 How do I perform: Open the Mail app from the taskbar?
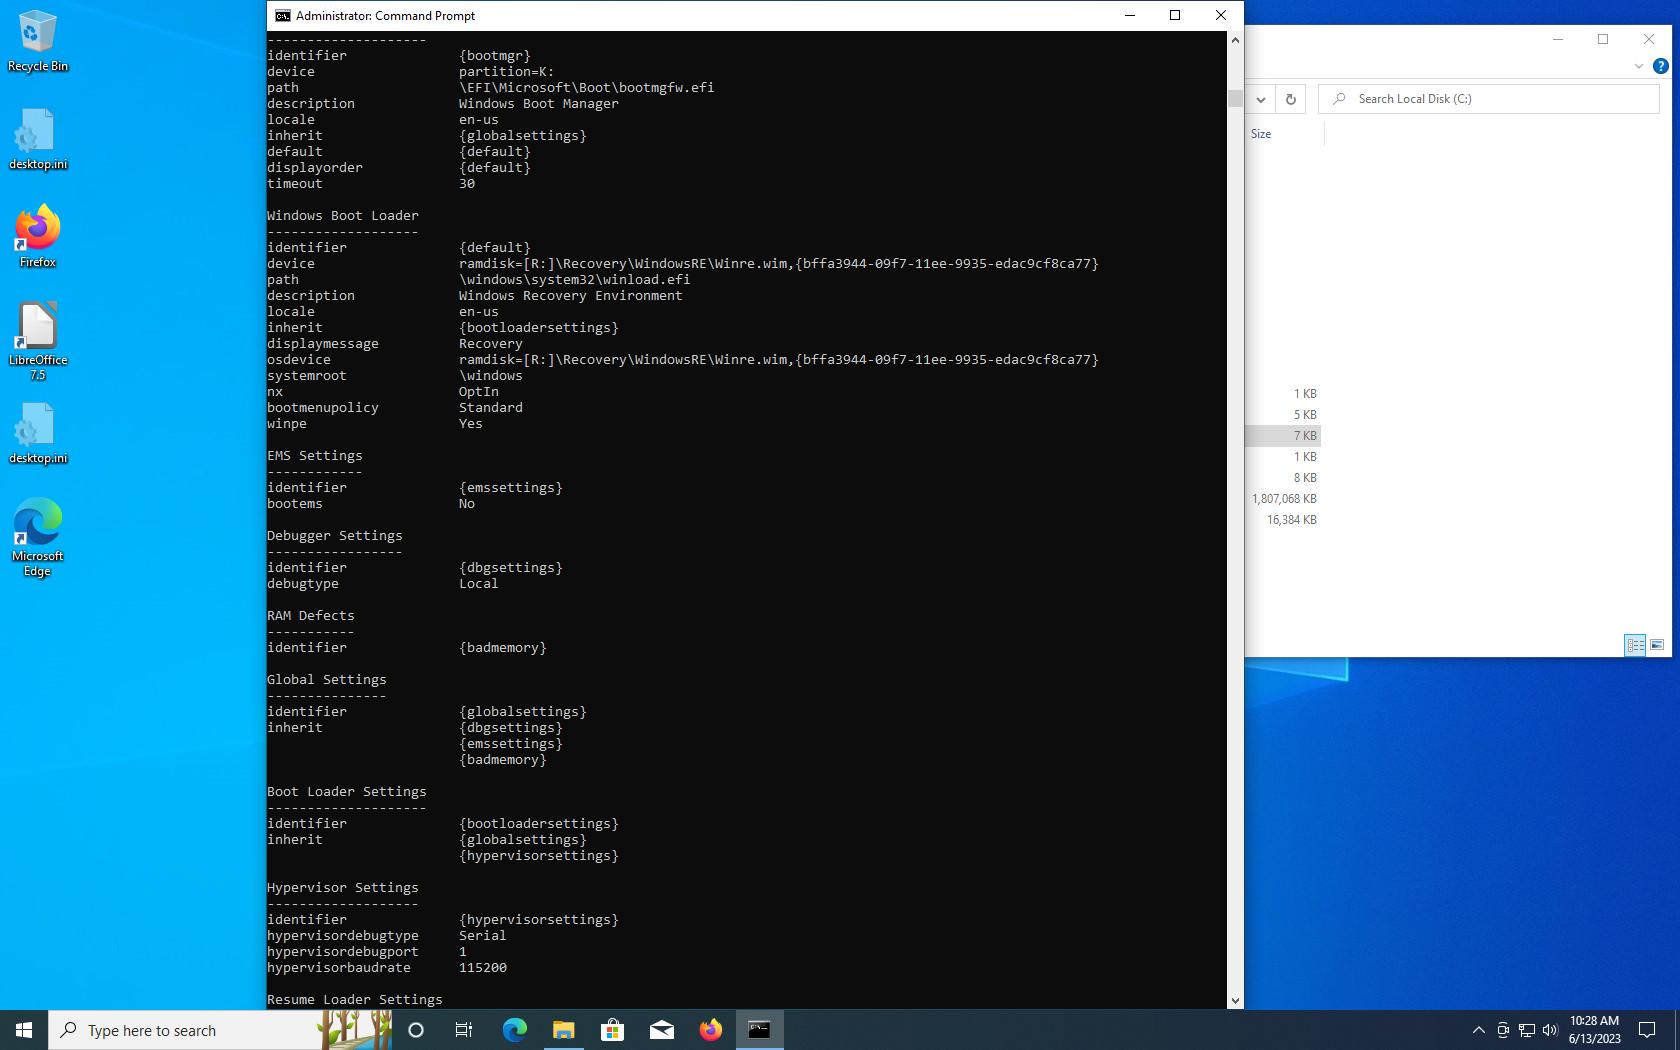pyautogui.click(x=661, y=1030)
